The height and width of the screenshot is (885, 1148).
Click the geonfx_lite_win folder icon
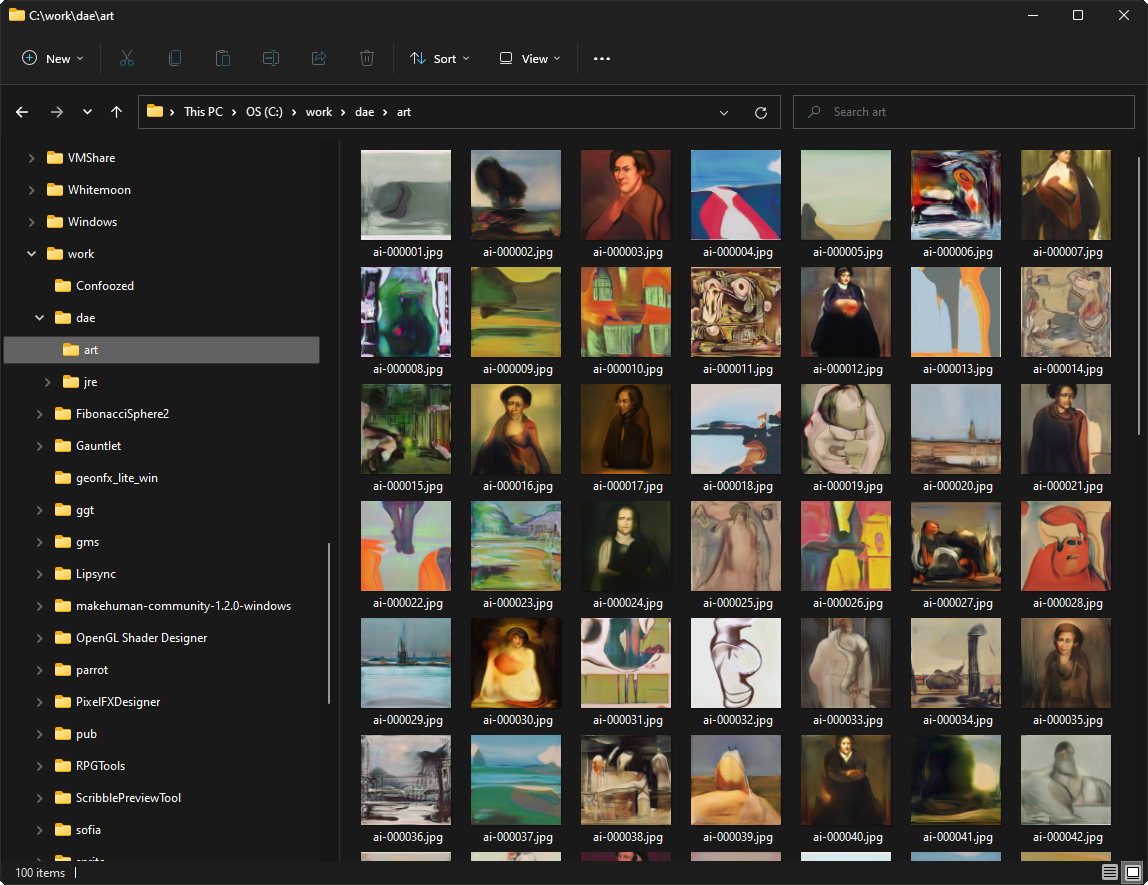(63, 478)
